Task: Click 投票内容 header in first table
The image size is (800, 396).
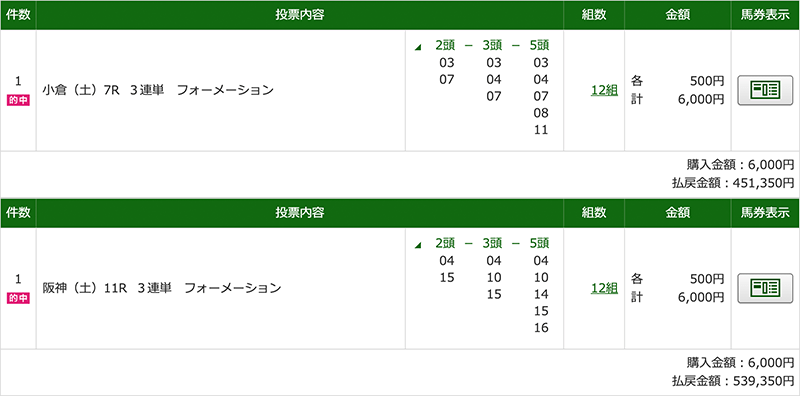Action: (300, 15)
